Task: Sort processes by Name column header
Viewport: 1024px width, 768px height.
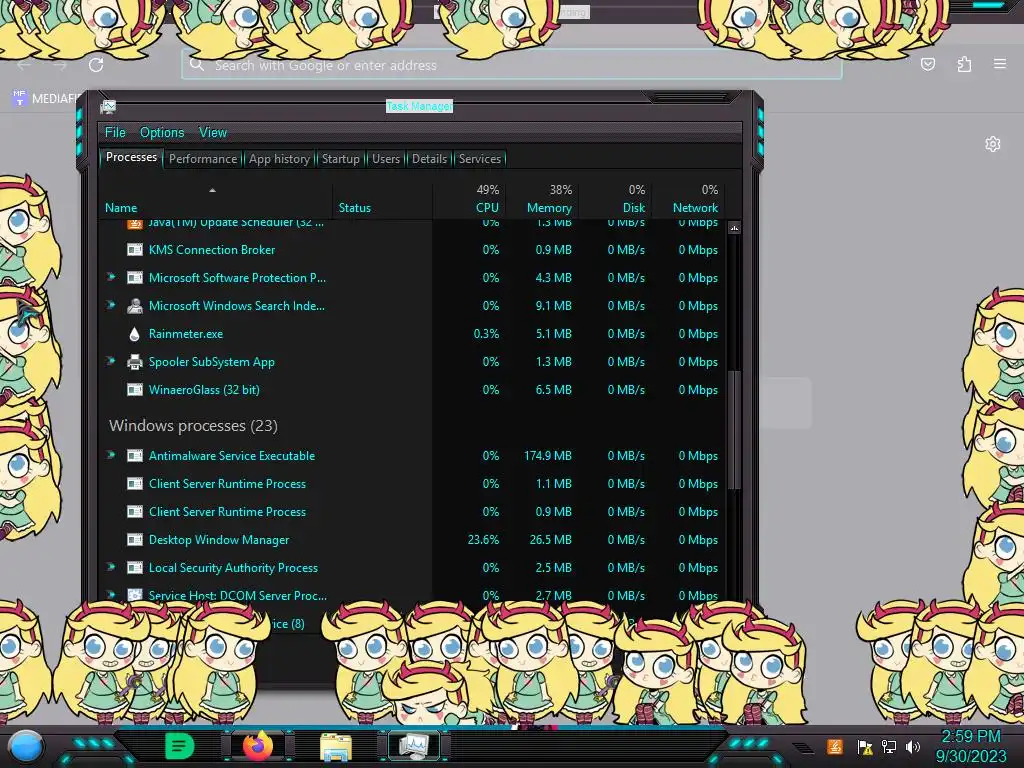Action: pyautogui.click(x=121, y=208)
